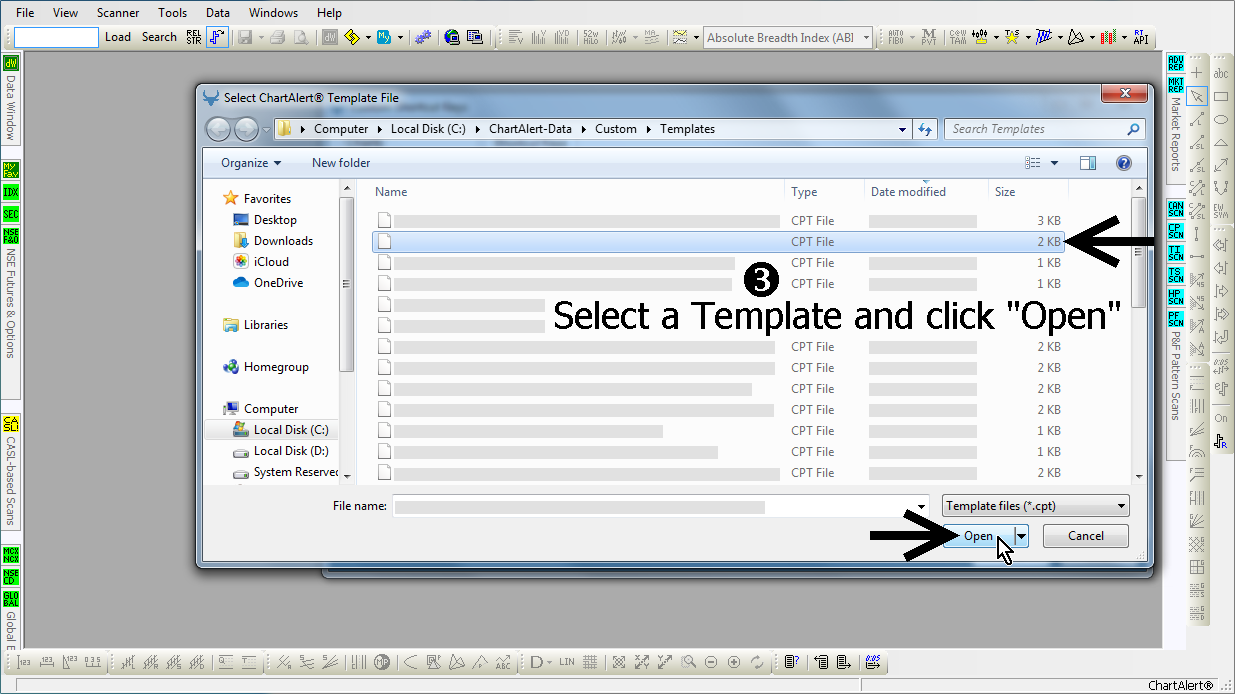The width and height of the screenshot is (1235, 694).
Task: Open the View menu
Action: pos(65,13)
